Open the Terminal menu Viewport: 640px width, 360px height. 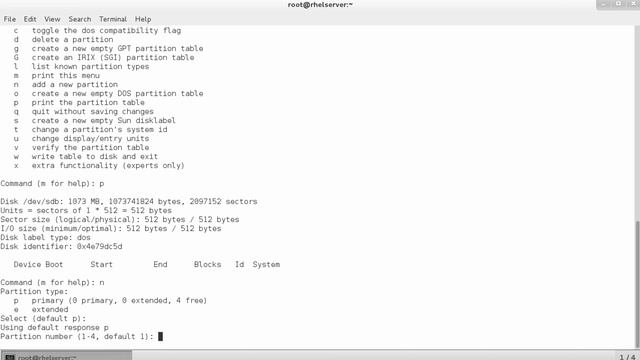click(113, 19)
